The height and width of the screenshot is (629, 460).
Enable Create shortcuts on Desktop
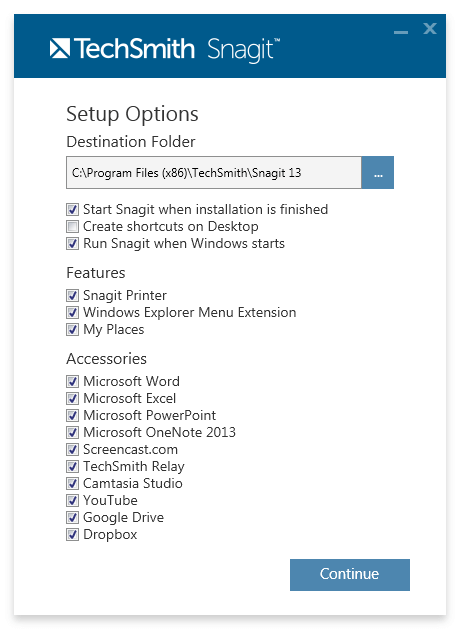pyautogui.click(x=73, y=227)
